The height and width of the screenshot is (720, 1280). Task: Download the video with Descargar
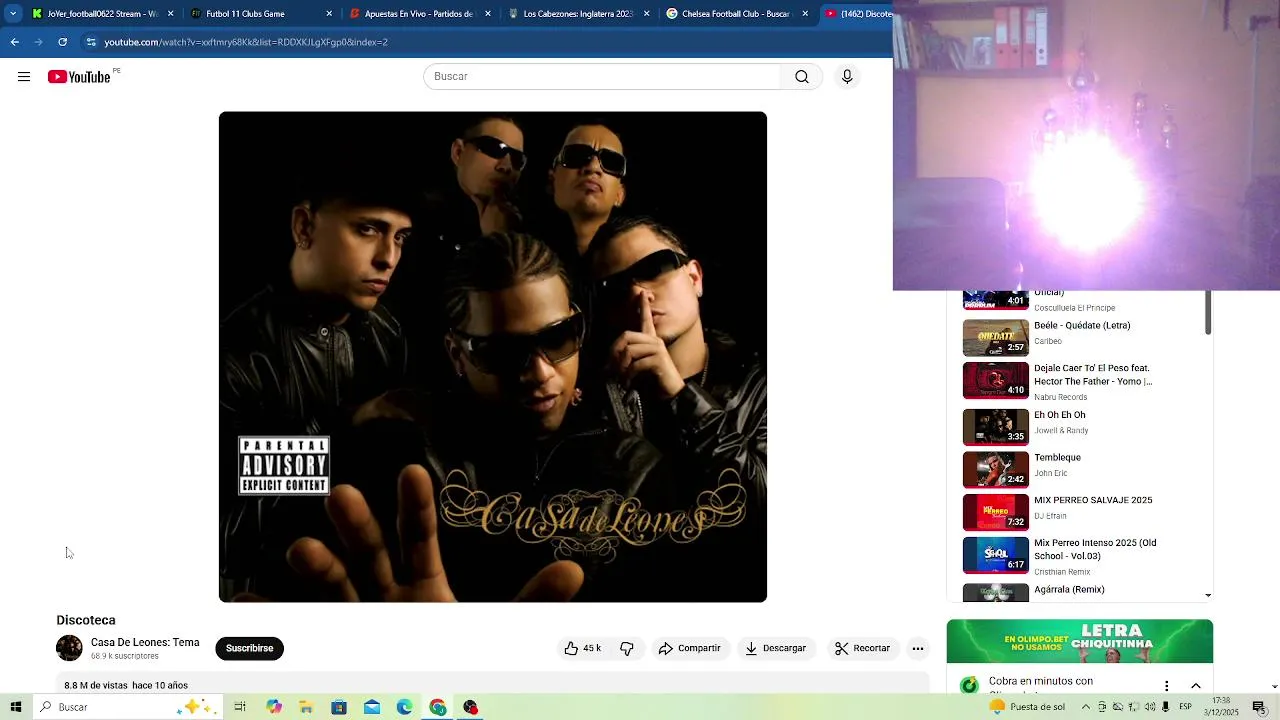775,648
